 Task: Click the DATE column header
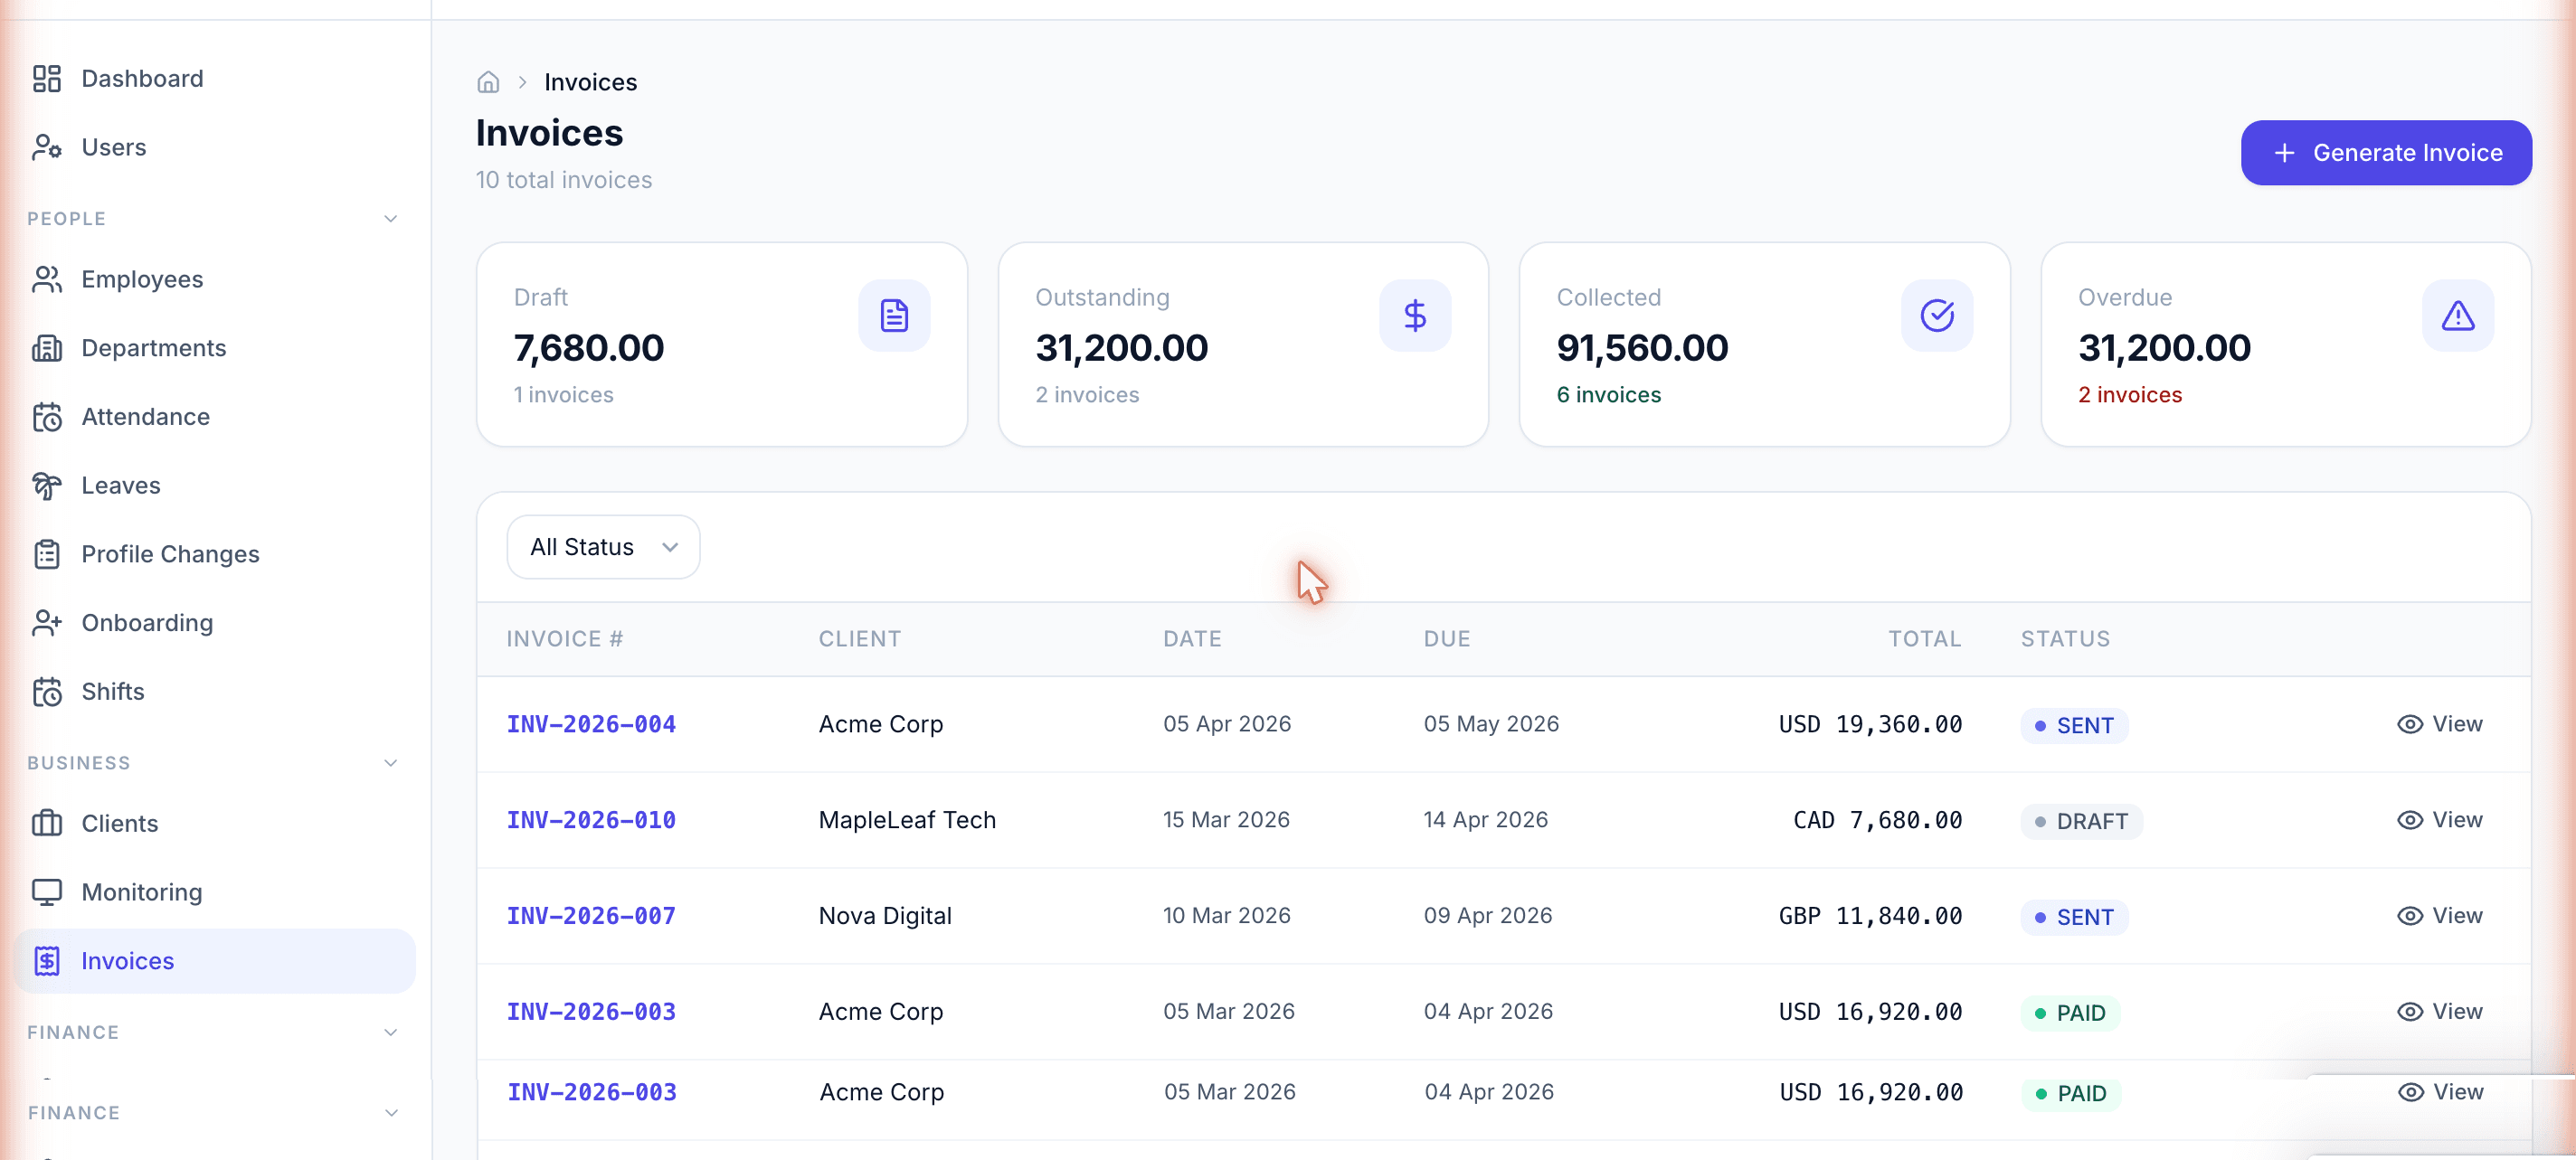pyautogui.click(x=1192, y=639)
